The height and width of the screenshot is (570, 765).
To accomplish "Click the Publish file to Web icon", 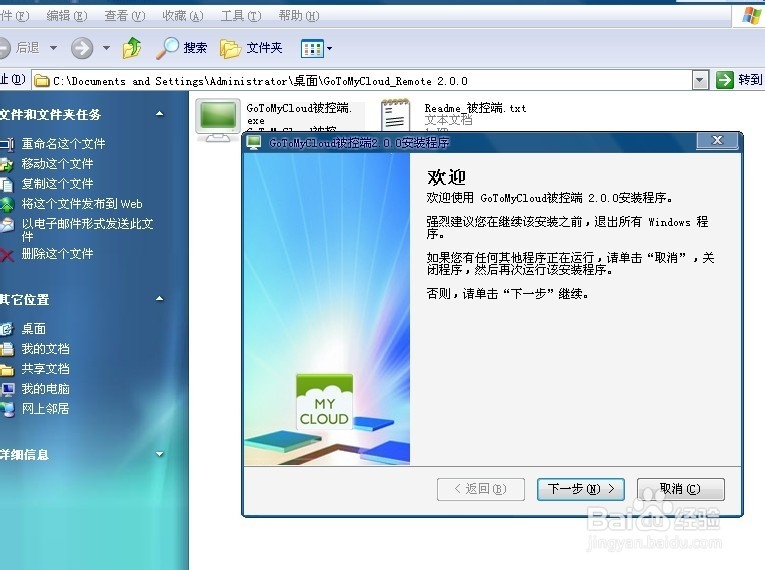I will [7, 204].
